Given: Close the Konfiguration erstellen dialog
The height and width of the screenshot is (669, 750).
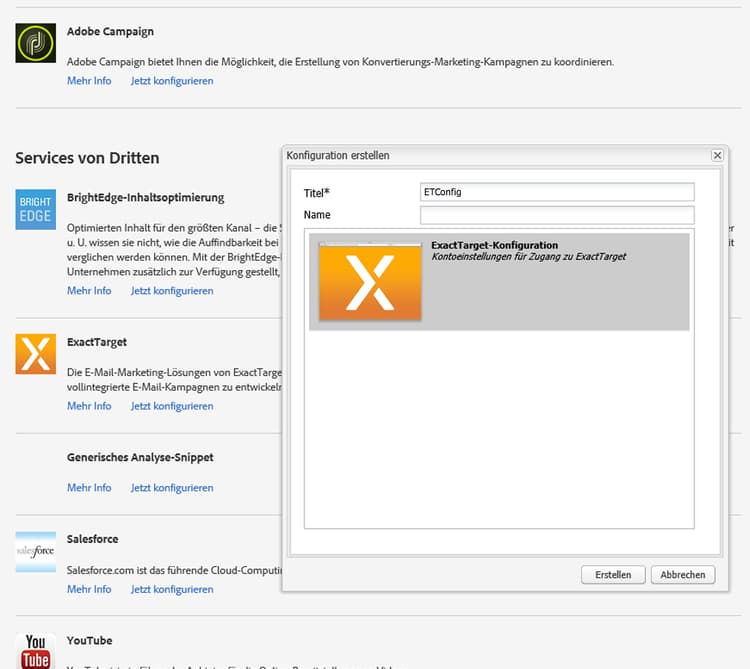Looking at the screenshot, I should coord(717,155).
